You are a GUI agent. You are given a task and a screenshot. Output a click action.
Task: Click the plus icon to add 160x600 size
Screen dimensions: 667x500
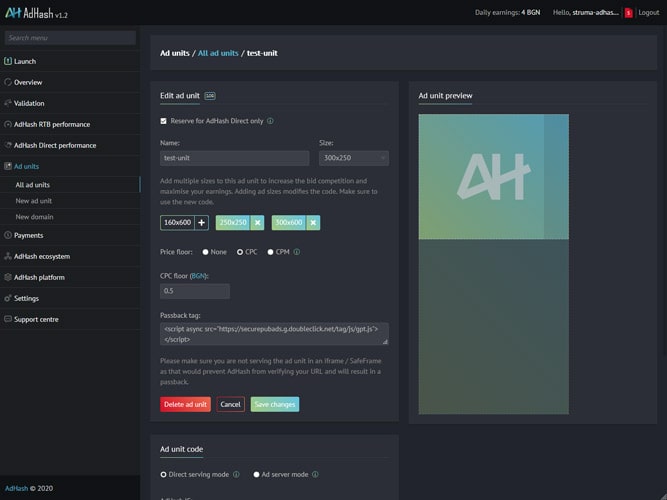point(202,223)
